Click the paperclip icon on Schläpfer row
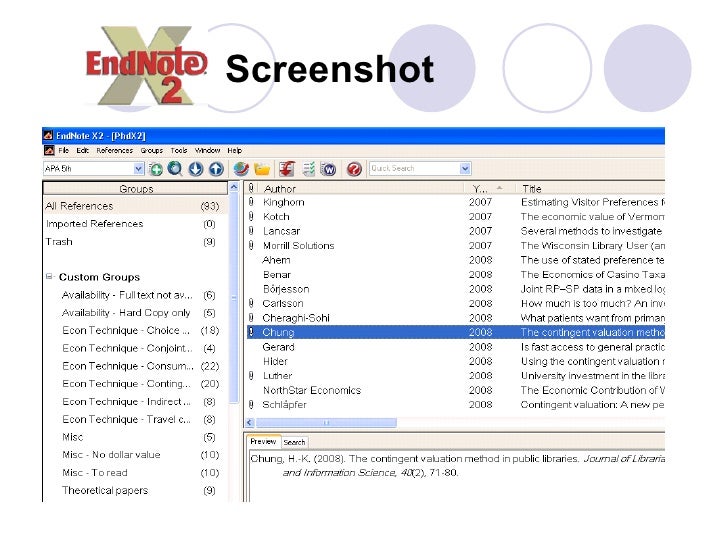The height and width of the screenshot is (546, 728). click(251, 404)
